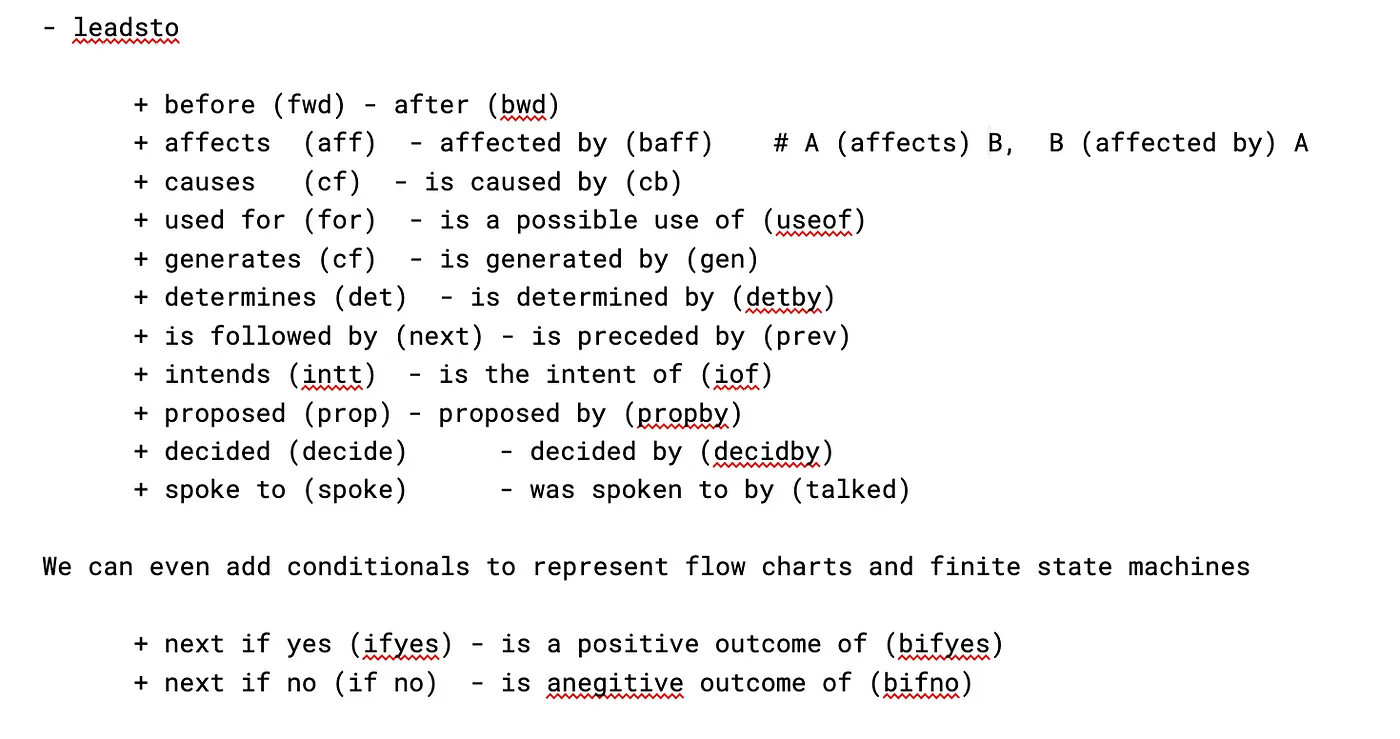1400x739 pixels.
Task: Click the underlined word ifyes
Action: tap(402, 645)
